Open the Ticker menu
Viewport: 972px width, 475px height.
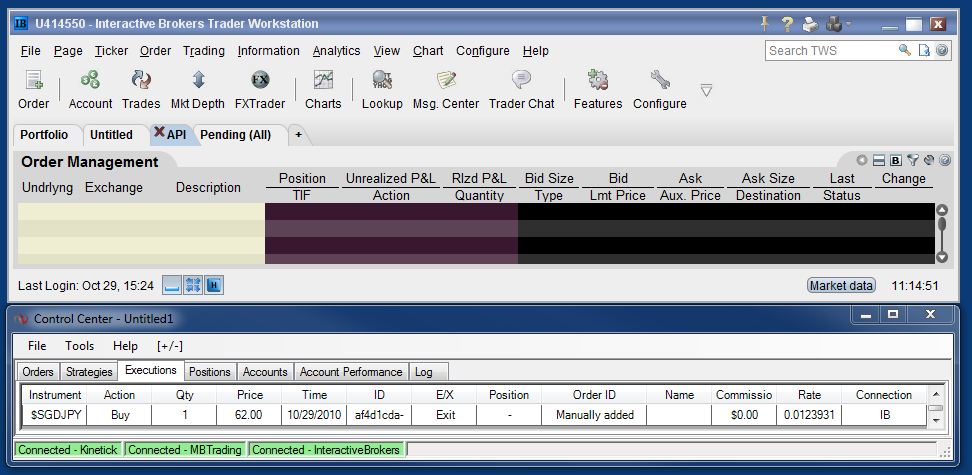112,51
